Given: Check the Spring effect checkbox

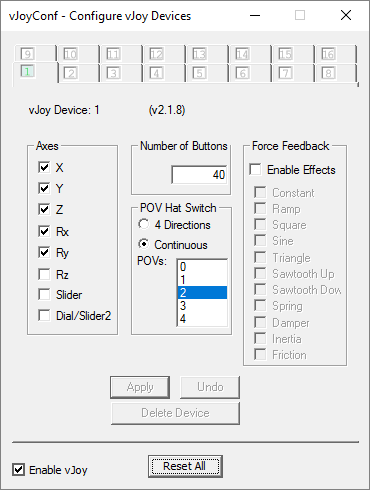Looking at the screenshot, I should click(x=260, y=305).
